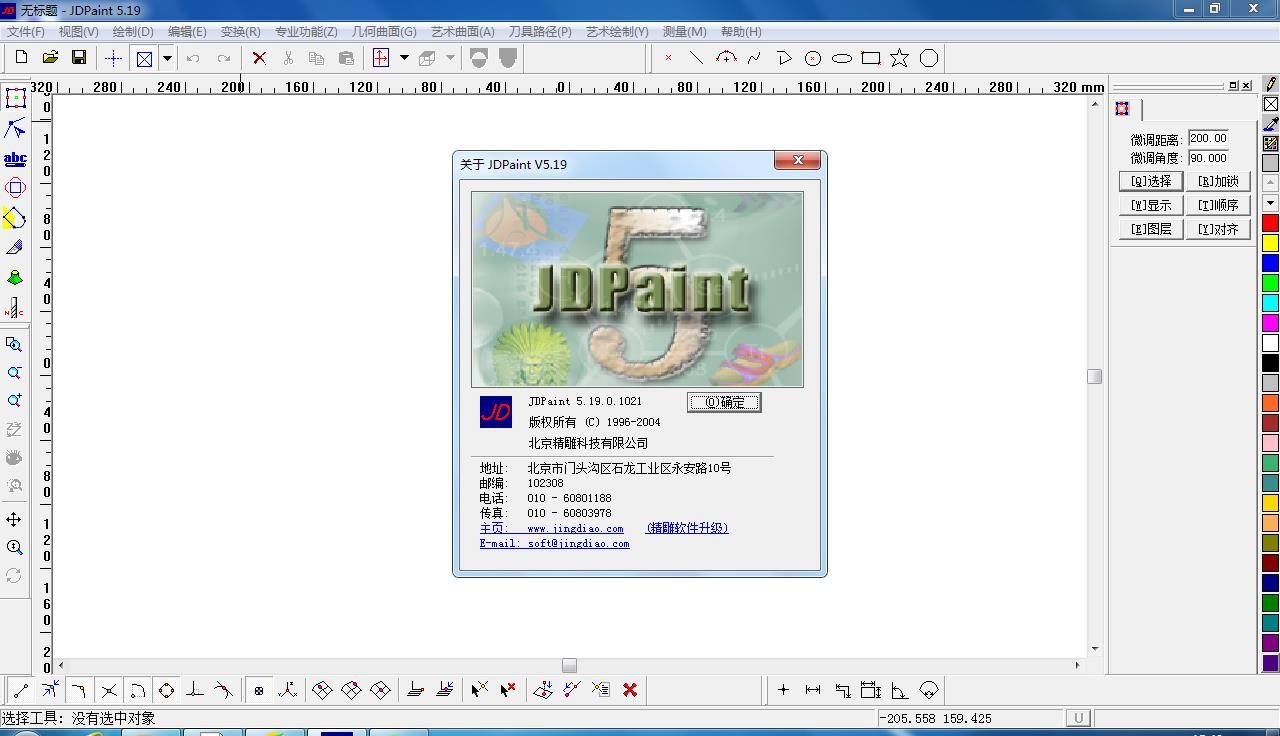Open the 文件(F) menu
This screenshot has height=736, width=1280.
[x=26, y=32]
